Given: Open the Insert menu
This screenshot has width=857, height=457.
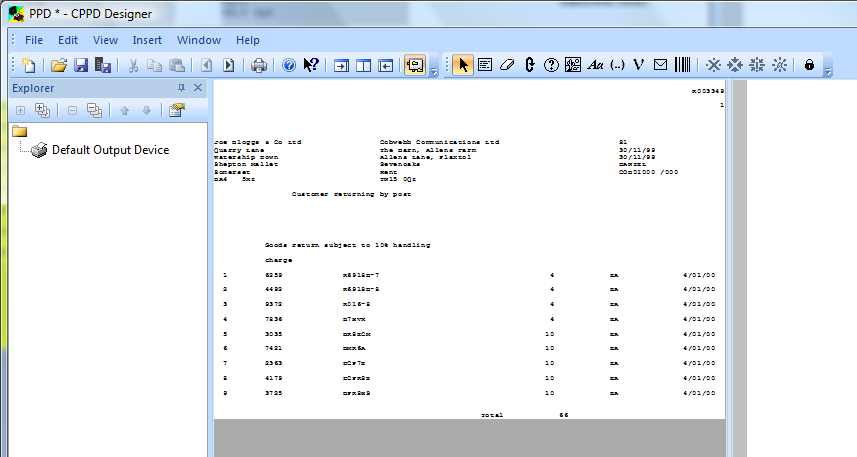Looking at the screenshot, I should coord(147,40).
